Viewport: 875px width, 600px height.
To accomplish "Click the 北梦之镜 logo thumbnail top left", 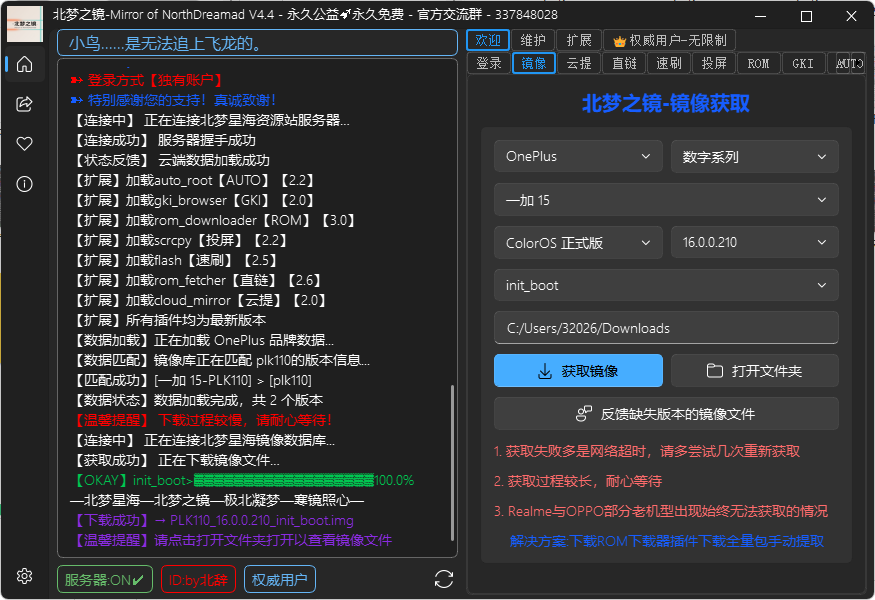I will click(x=24, y=23).
